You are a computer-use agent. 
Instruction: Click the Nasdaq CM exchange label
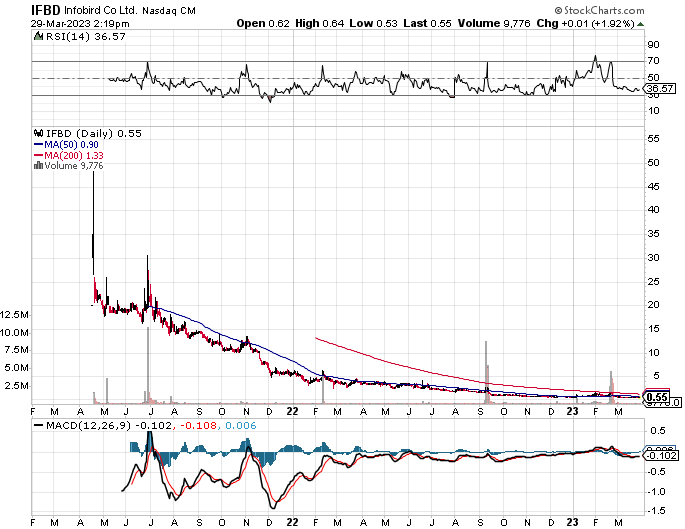click(169, 11)
